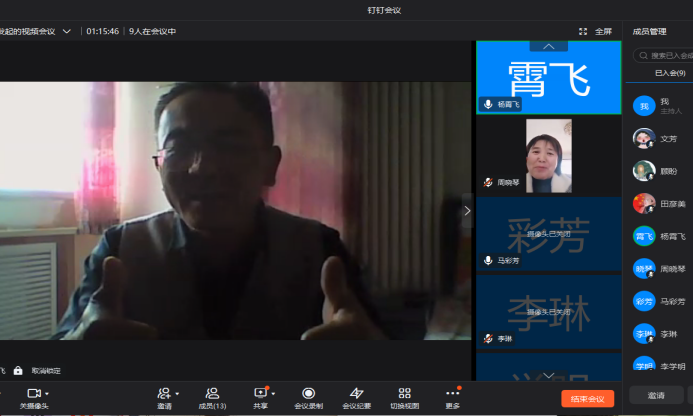Click the 霄飞 avatar in member list
The image size is (694, 416).
coord(644,236)
